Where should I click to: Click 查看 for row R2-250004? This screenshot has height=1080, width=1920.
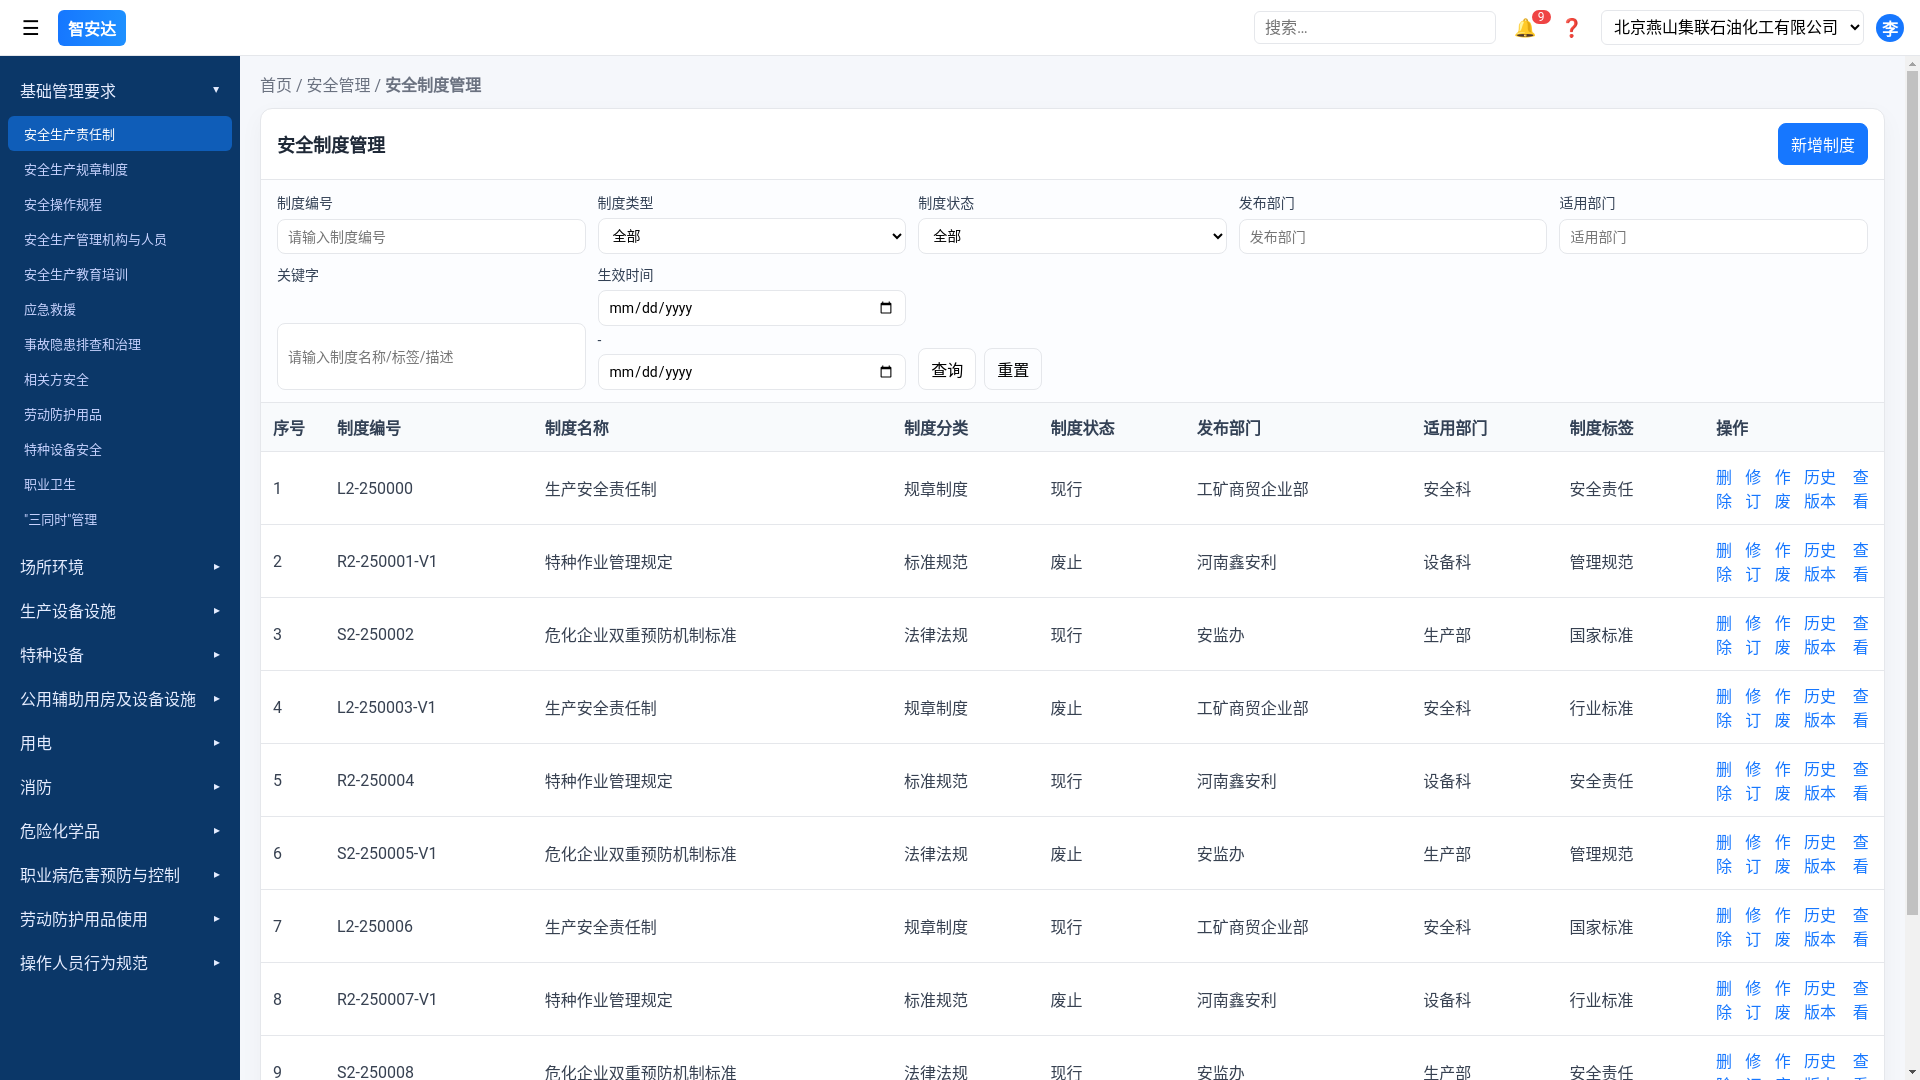1860,781
